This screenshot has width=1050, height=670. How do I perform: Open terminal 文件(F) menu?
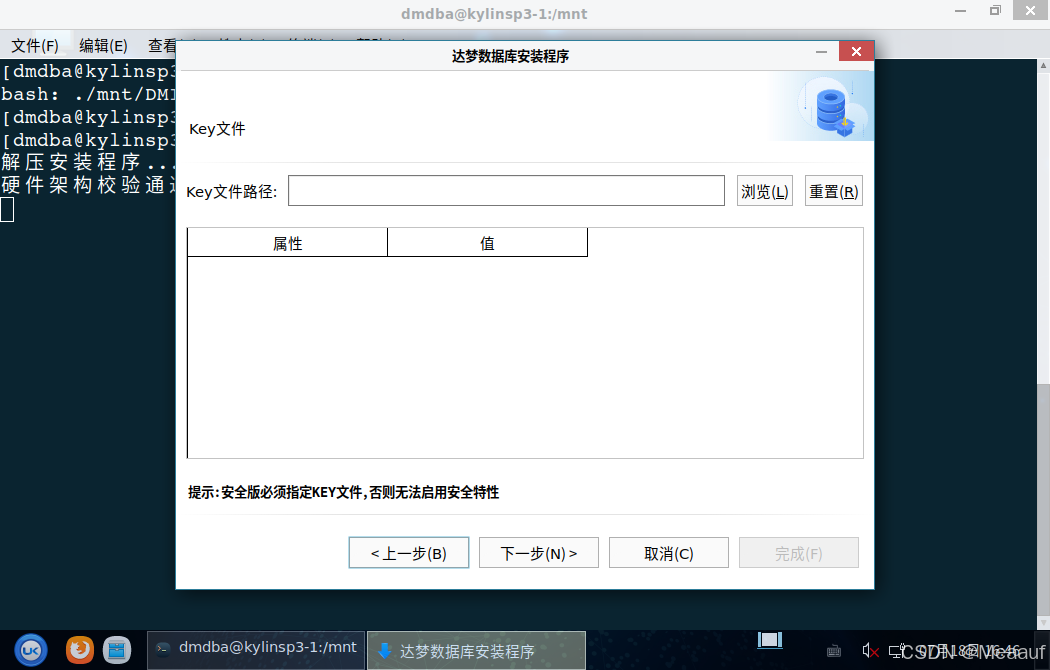pos(35,46)
